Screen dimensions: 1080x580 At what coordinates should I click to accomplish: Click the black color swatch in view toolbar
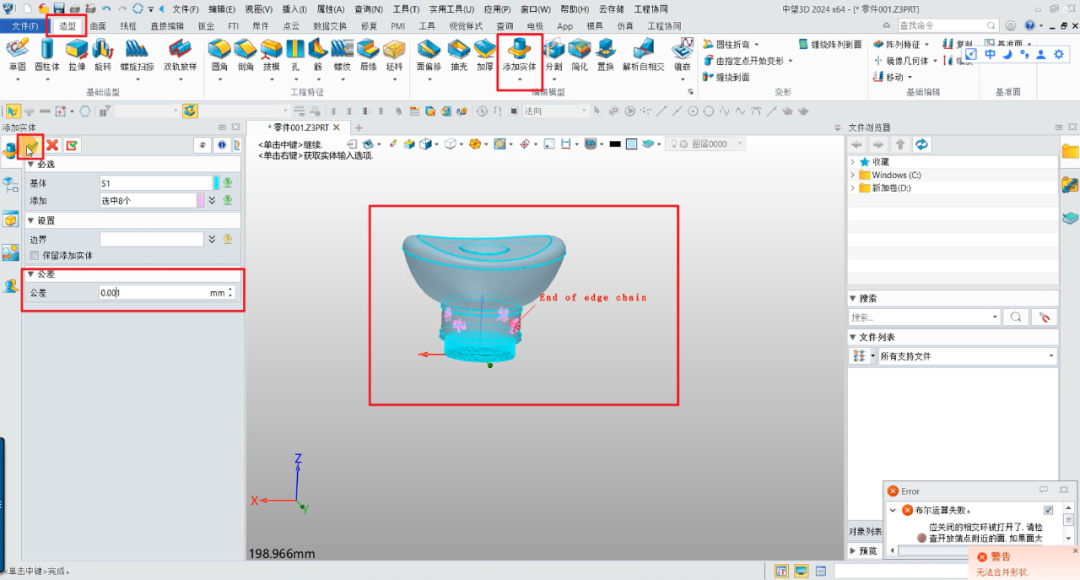615,144
